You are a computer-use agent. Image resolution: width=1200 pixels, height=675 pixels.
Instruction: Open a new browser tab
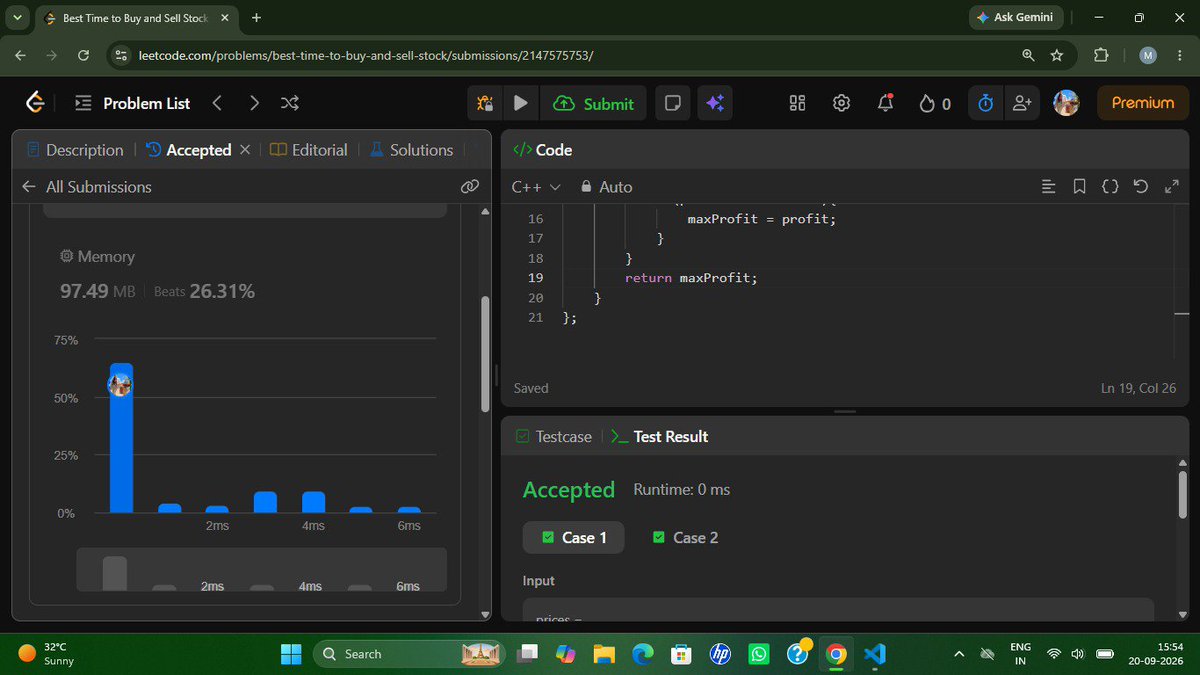(257, 18)
